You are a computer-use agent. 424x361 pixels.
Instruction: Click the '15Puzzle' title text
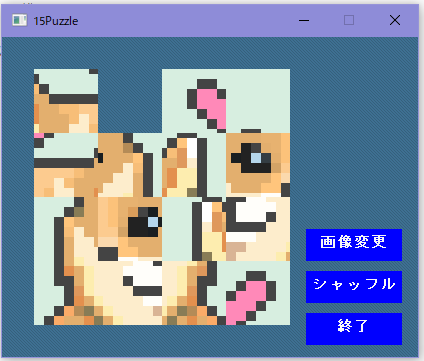(56, 21)
